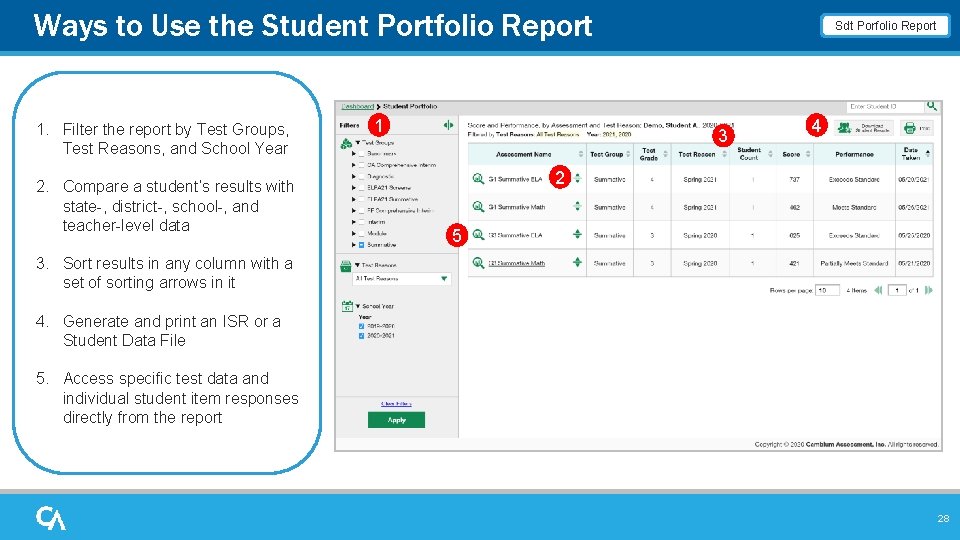Sort by Student Count column arrows
Screen dimensions: 960x540
click(x=770, y=154)
